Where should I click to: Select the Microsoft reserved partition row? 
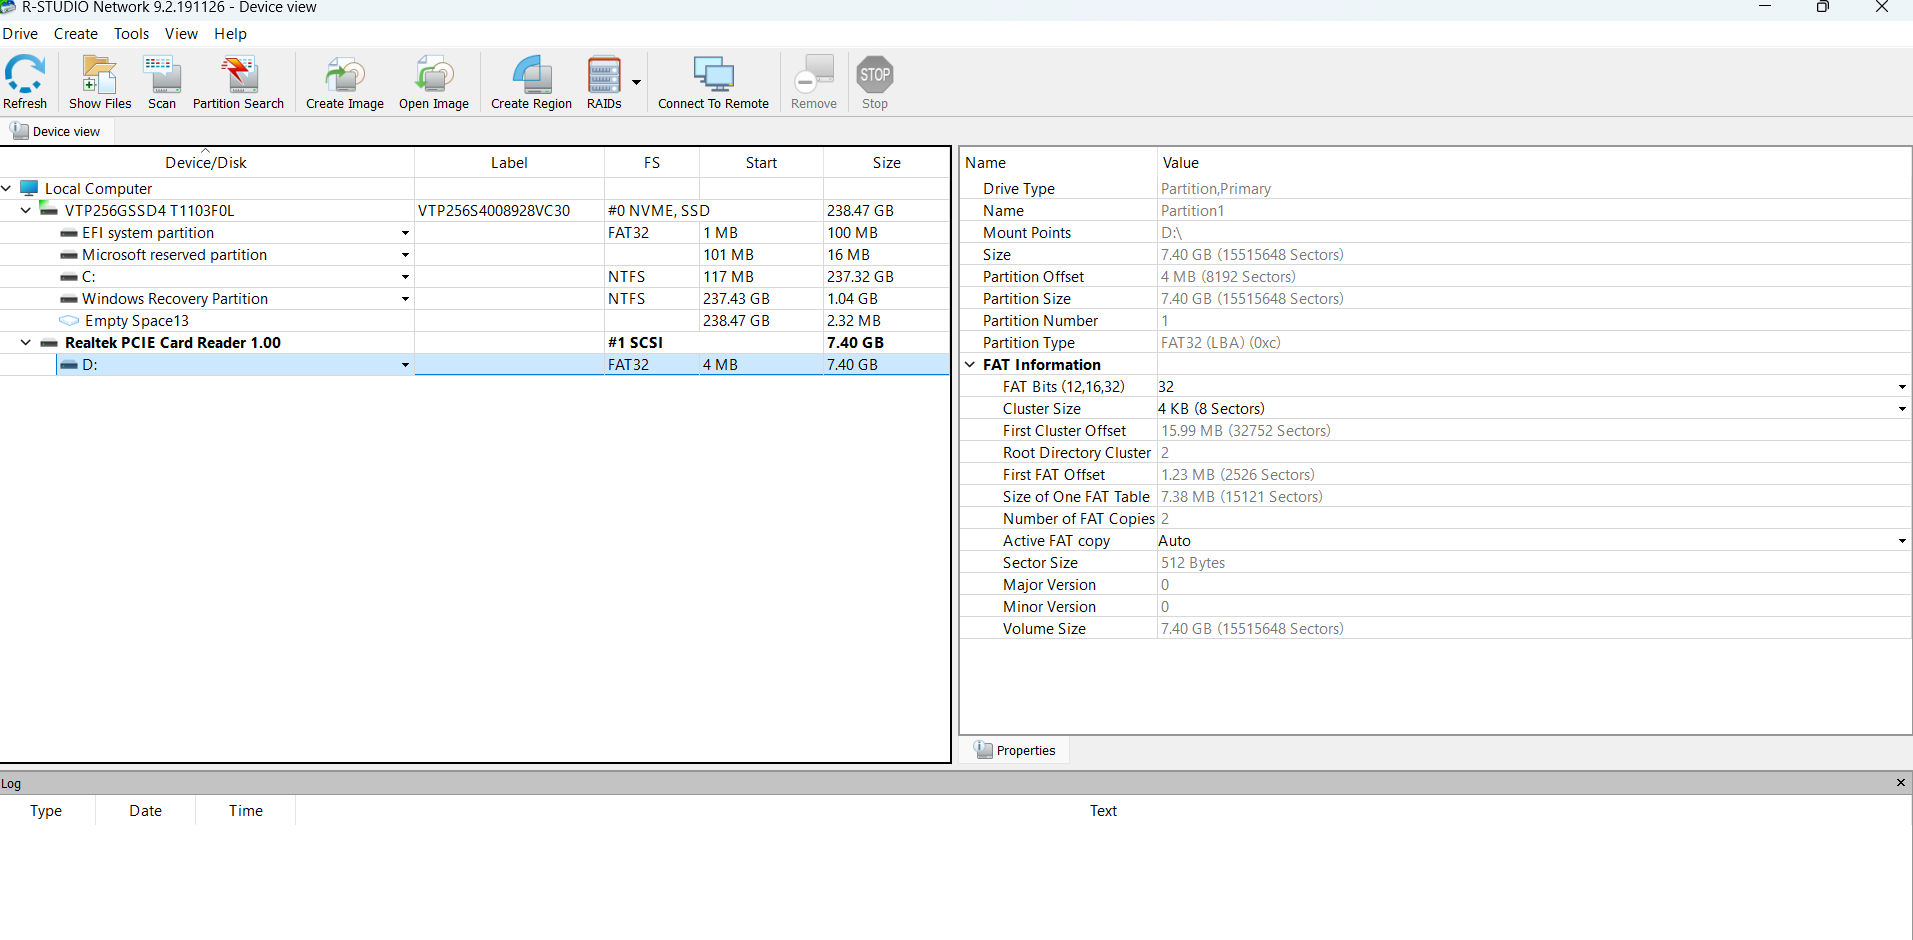coord(475,255)
